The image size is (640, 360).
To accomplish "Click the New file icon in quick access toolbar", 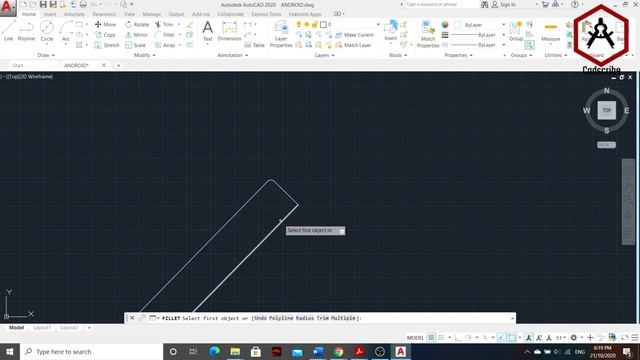I will 23,4.
